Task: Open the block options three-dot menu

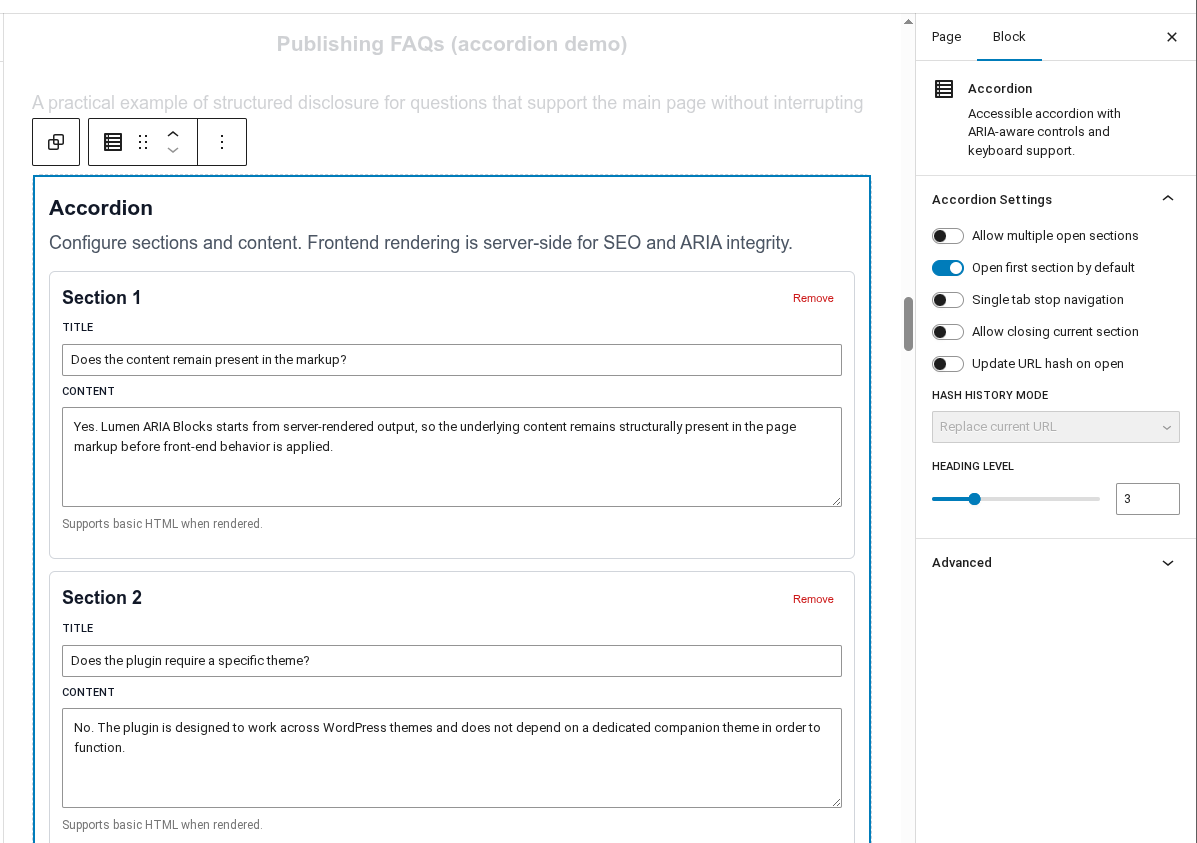Action: (222, 141)
